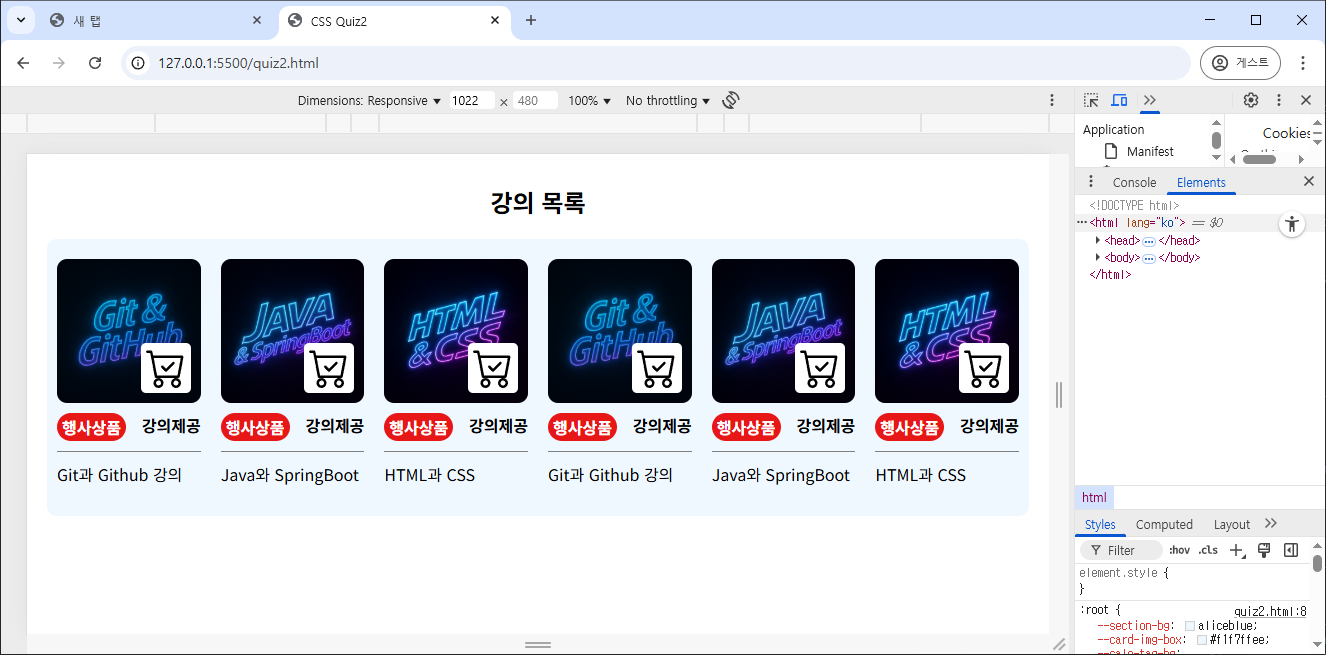
Task: Toggle computed styles sidebar icon
Action: [1291, 550]
